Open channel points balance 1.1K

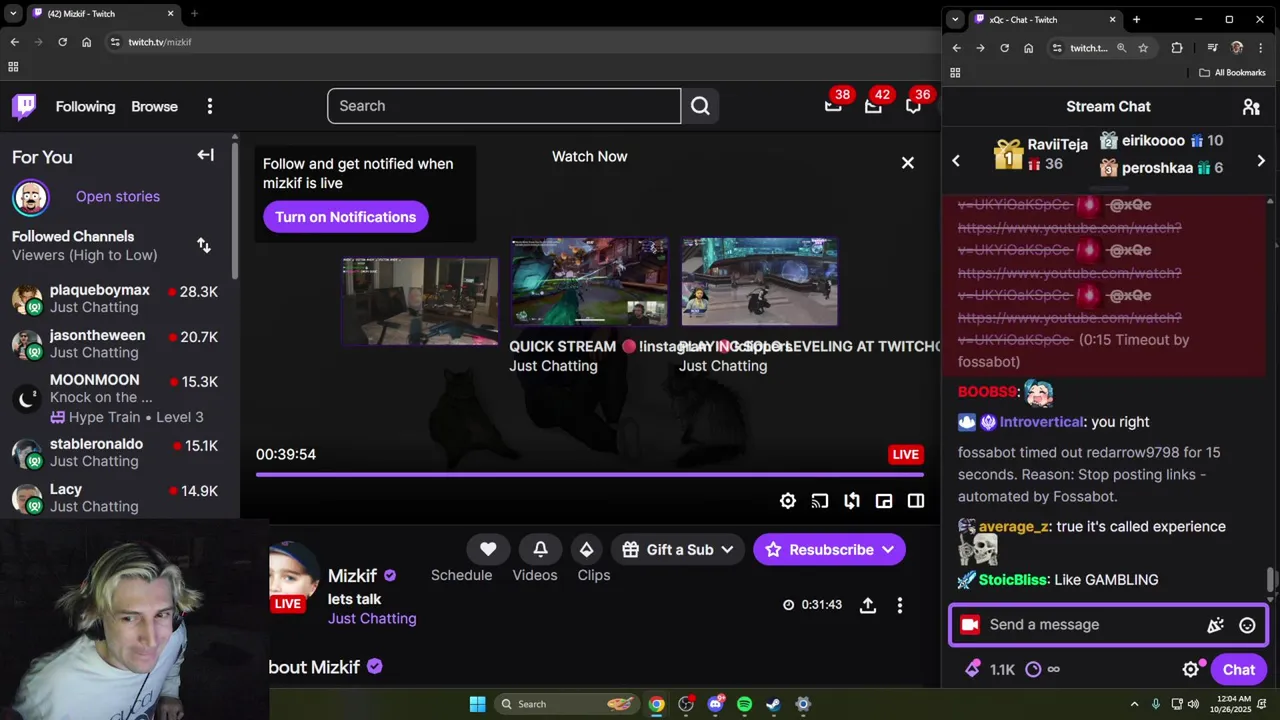pyautogui.click(x=990, y=670)
